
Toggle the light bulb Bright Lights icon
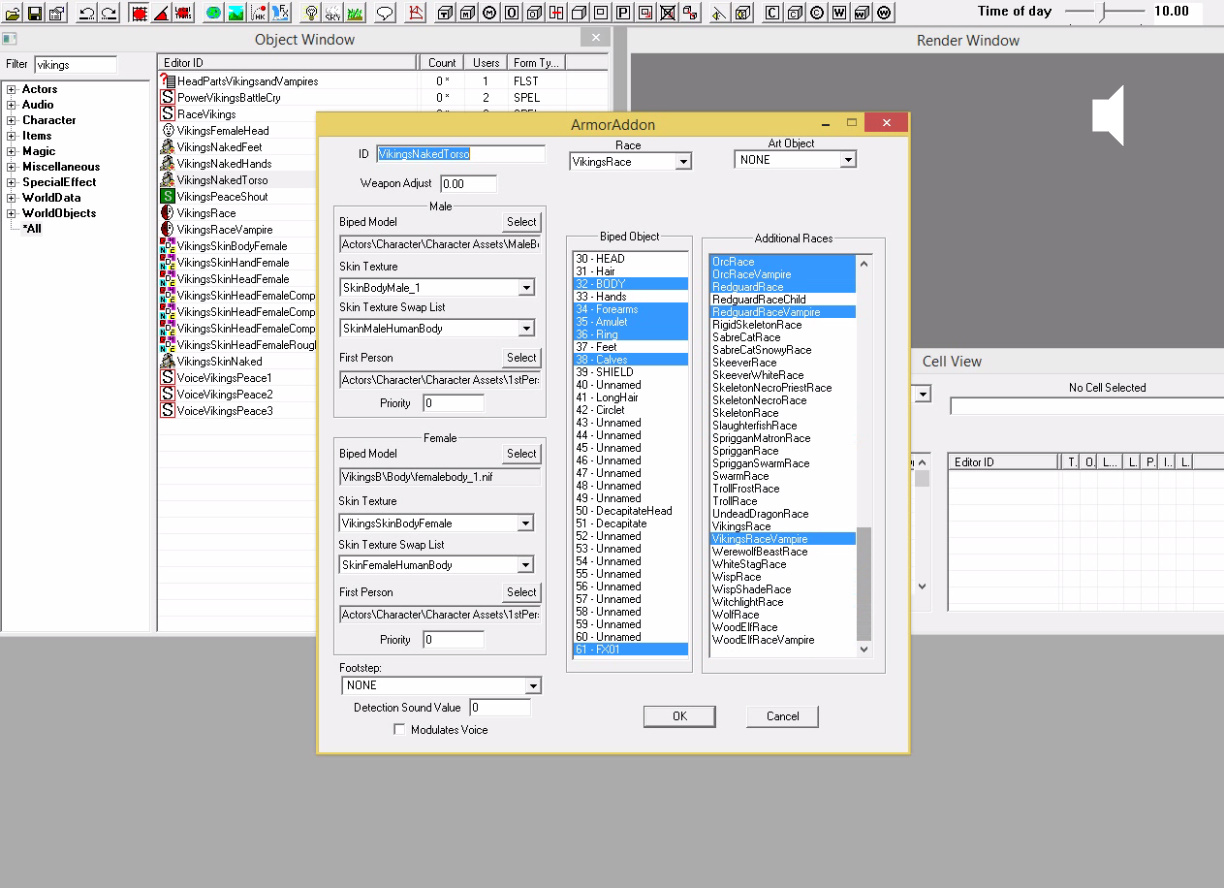tap(312, 13)
